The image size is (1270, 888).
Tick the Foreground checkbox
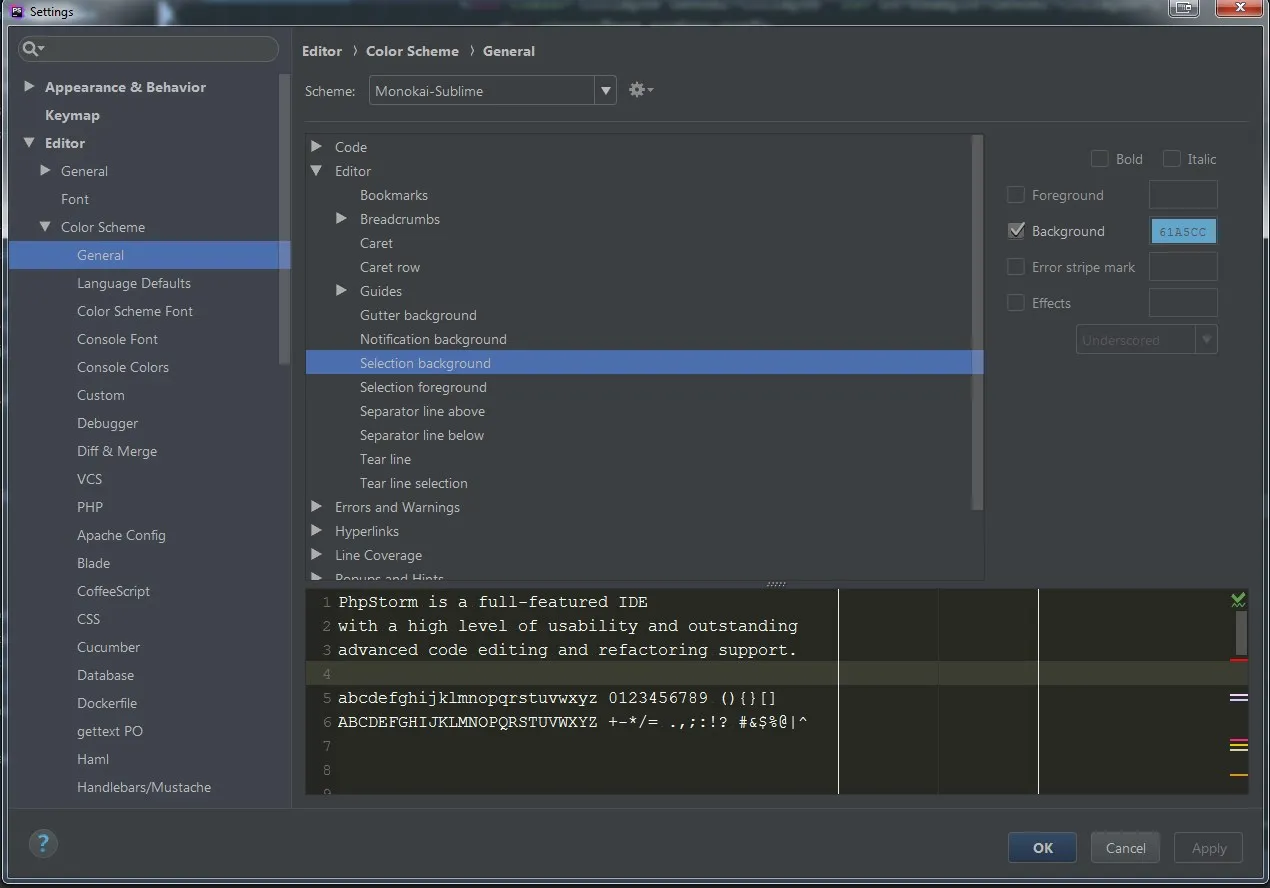[1016, 195]
